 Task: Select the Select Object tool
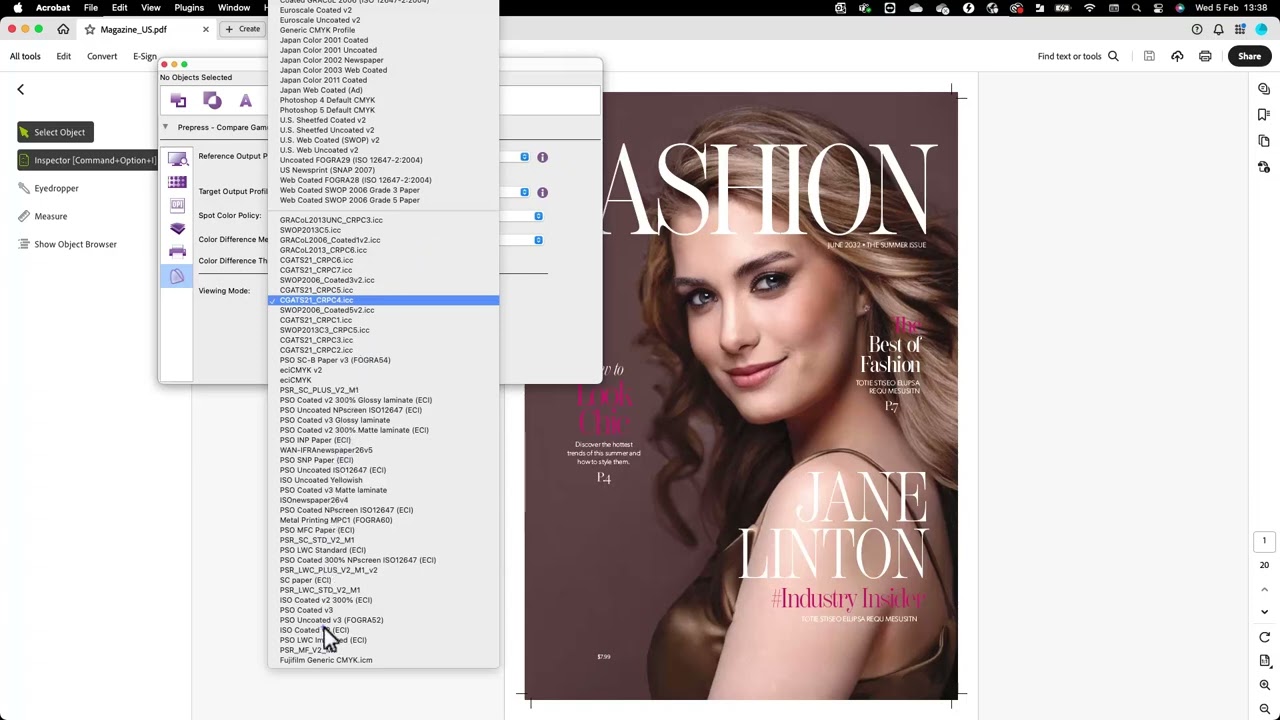55,132
